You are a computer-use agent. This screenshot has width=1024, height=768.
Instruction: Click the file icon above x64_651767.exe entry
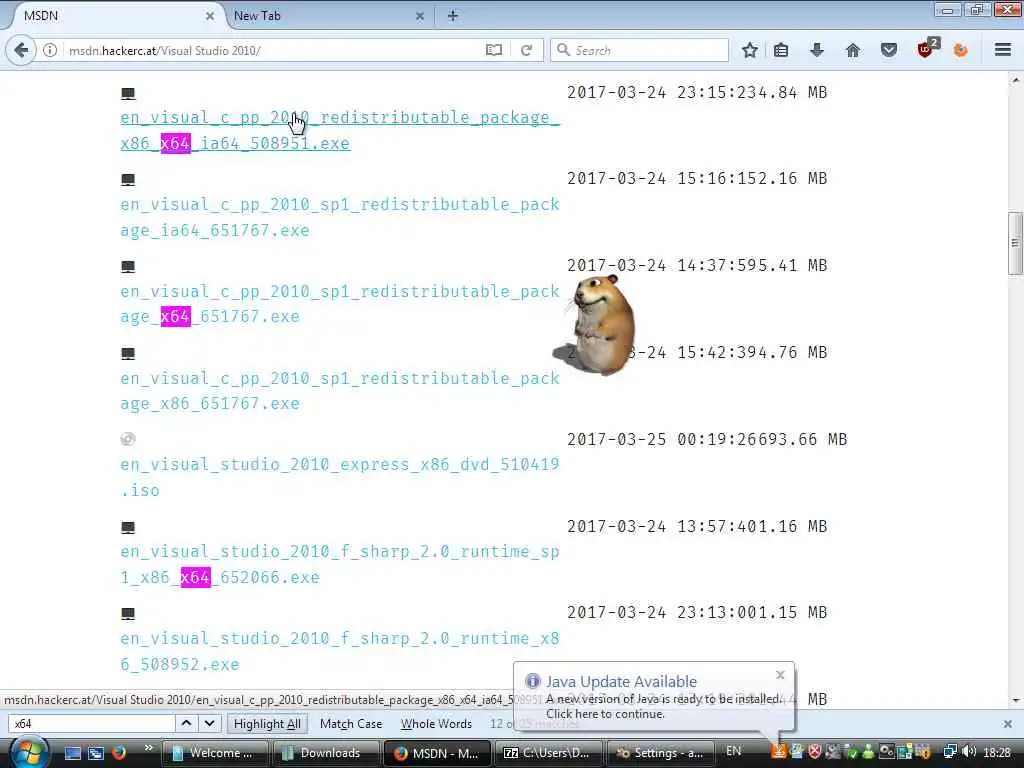pyautogui.click(x=128, y=266)
